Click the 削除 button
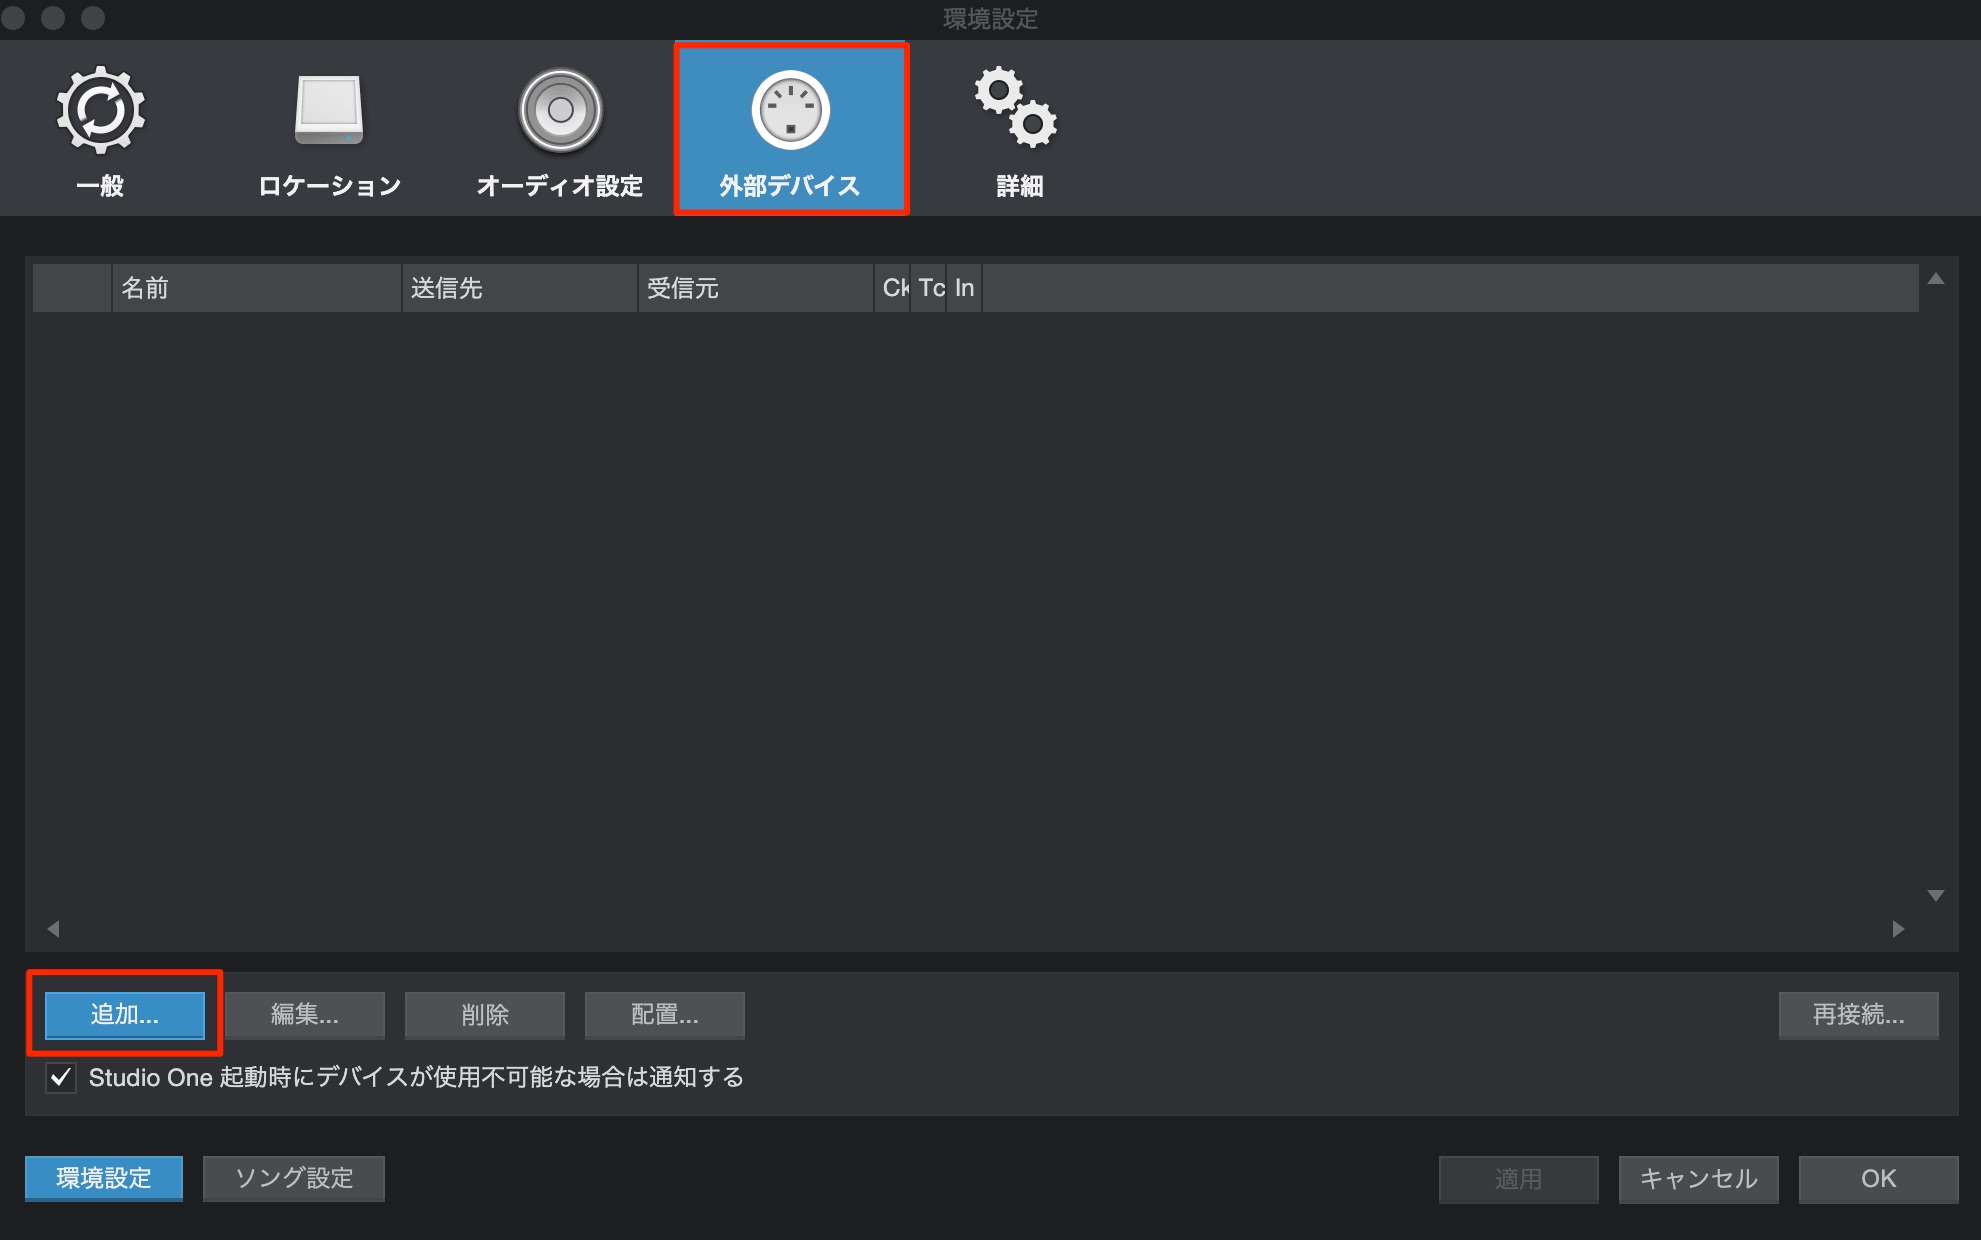 (x=485, y=1015)
